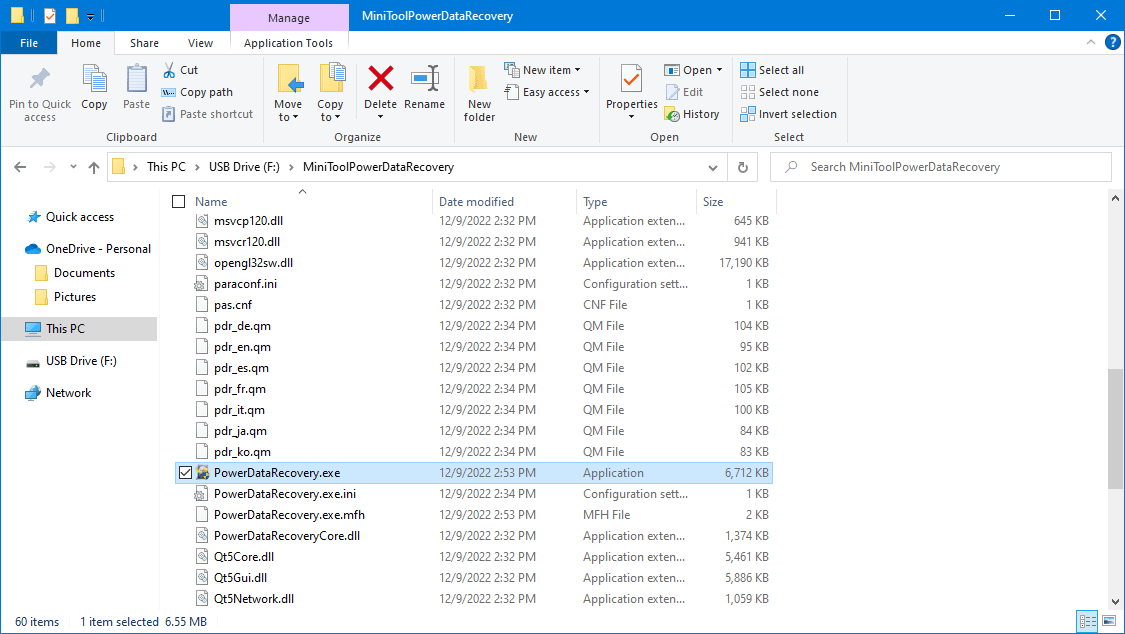1125x634 pixels.
Task: Open Pictures folder in sidebar
Action: point(65,297)
